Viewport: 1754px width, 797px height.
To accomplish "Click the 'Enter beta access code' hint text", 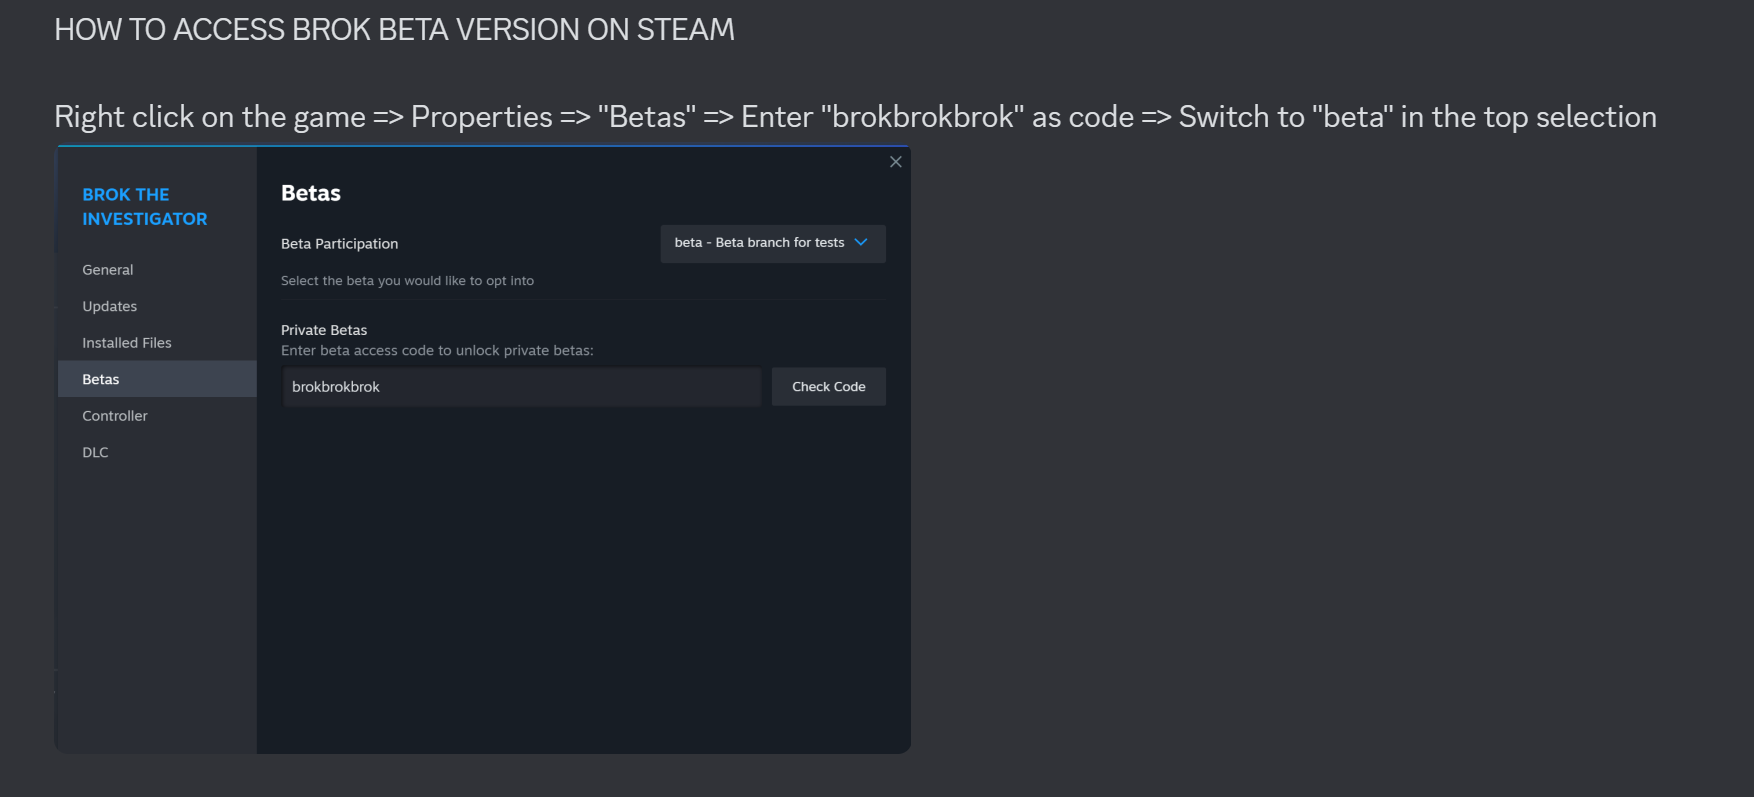I will 437,351.
